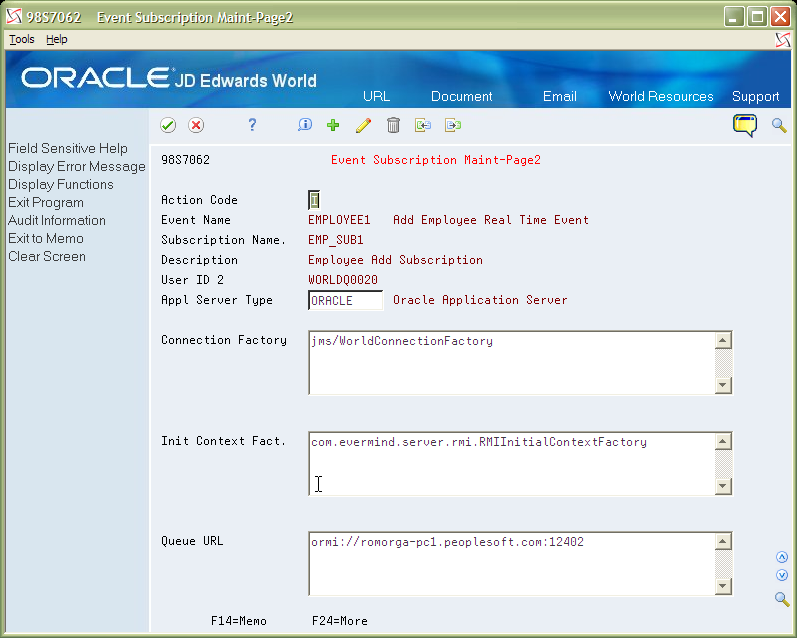The width and height of the screenshot is (797, 638).
Task: Select Display Functions in sidebar
Action: click(60, 185)
